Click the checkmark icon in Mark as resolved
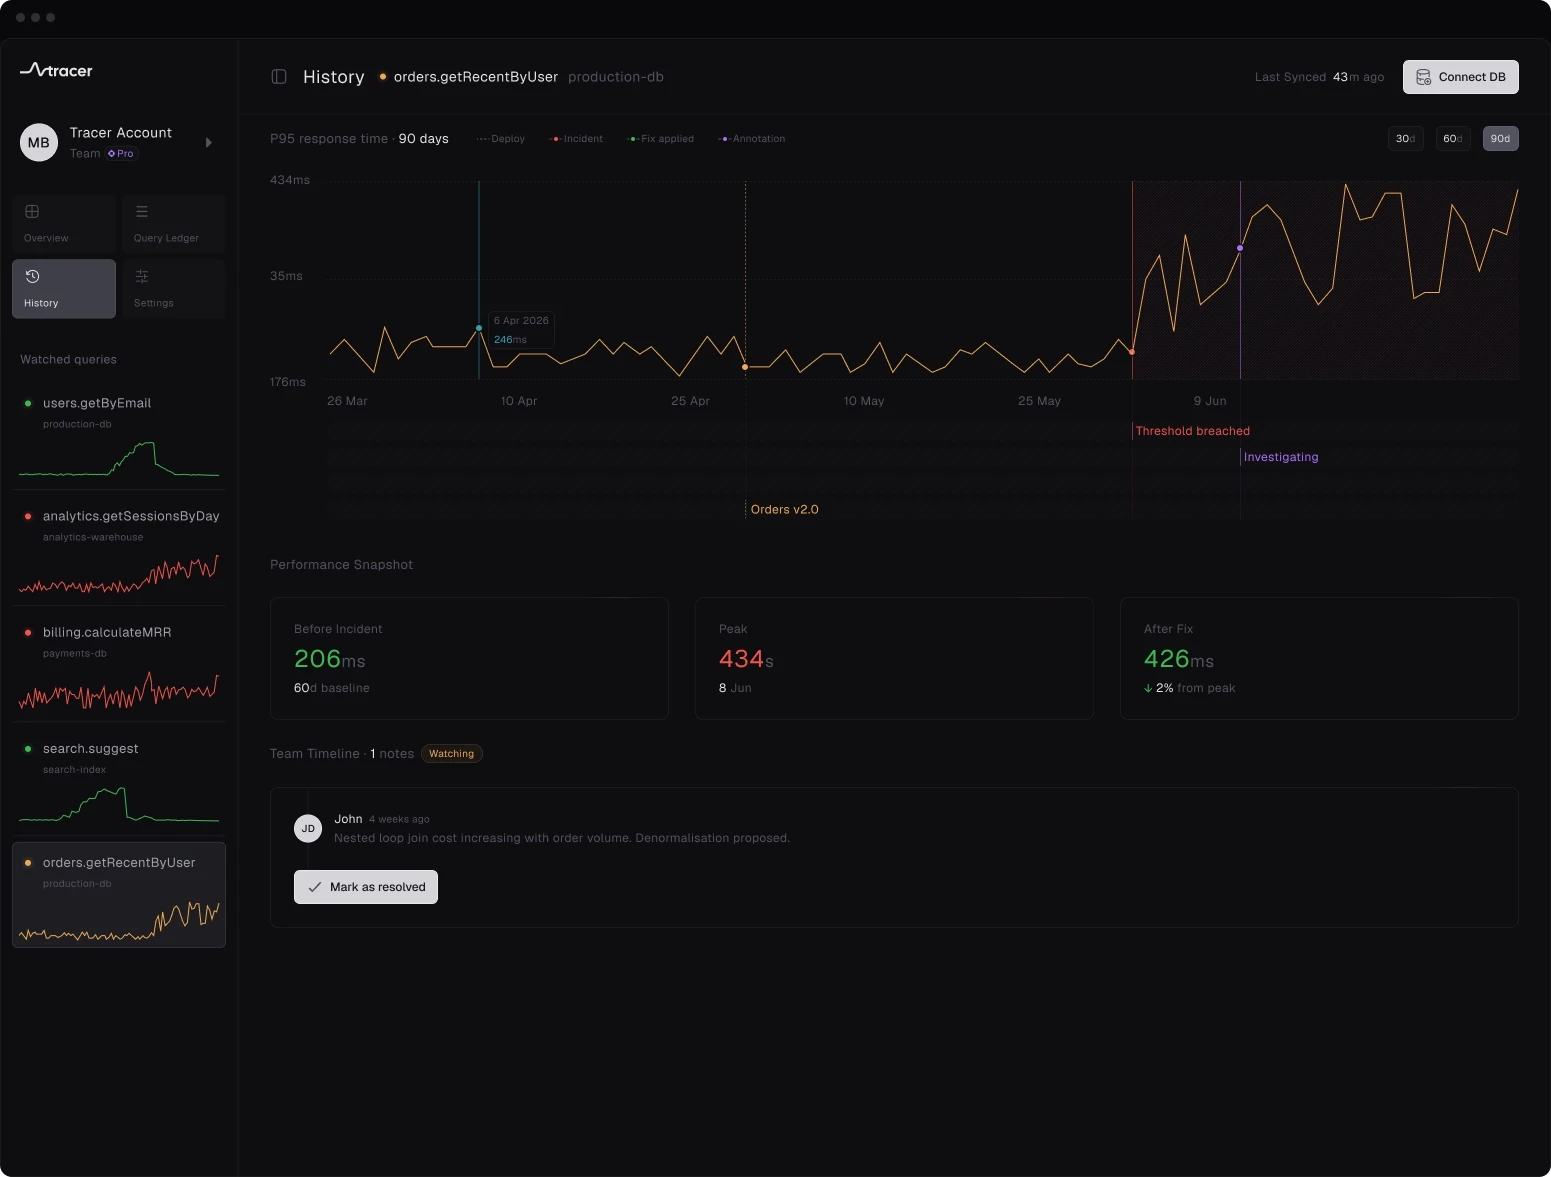Image resolution: width=1551 pixels, height=1177 pixels. point(315,887)
